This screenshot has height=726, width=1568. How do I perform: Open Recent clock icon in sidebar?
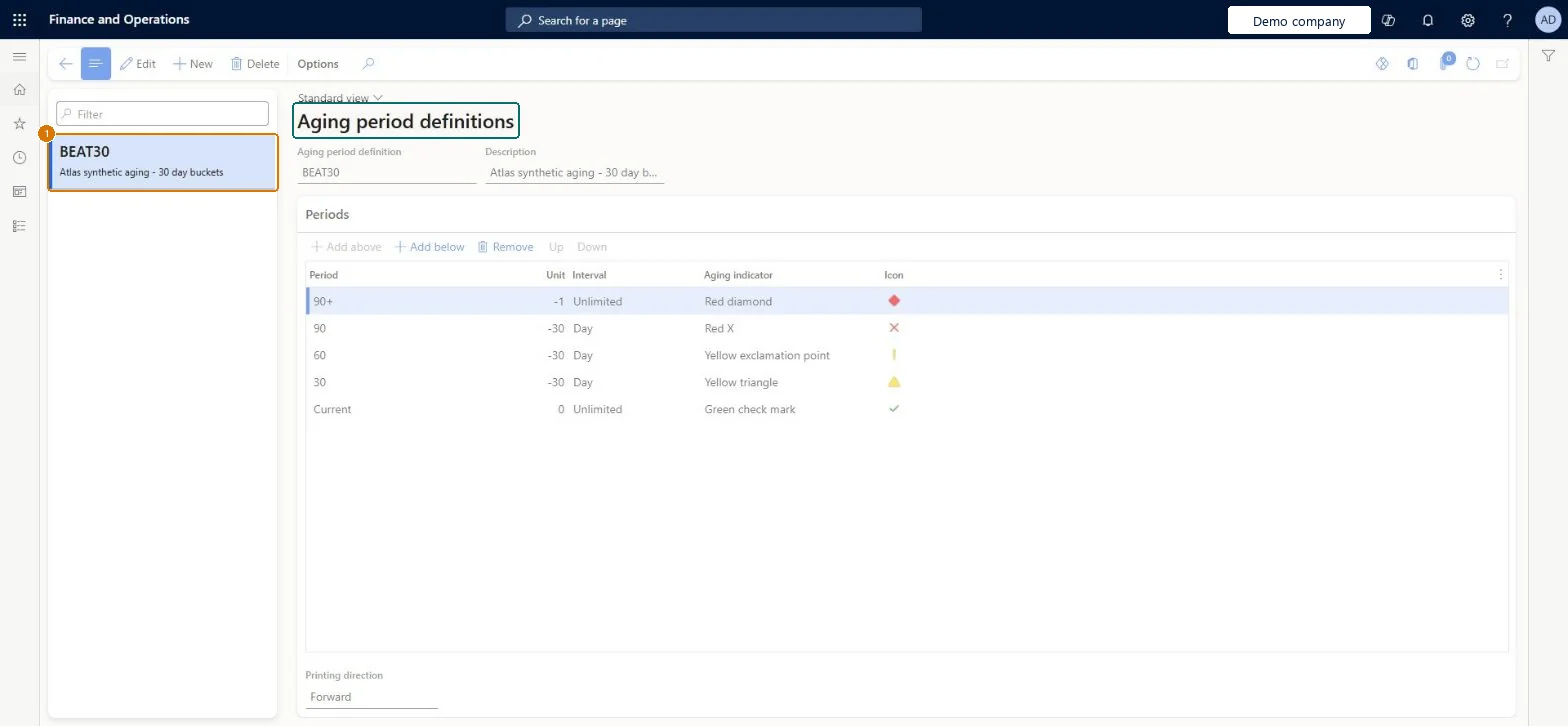pos(19,158)
